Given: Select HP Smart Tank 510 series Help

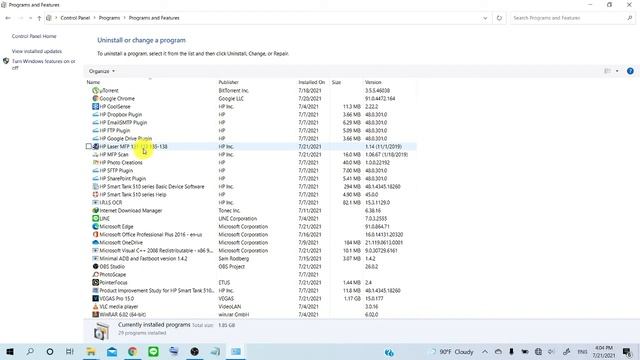Looking at the screenshot, I should point(251,195).
